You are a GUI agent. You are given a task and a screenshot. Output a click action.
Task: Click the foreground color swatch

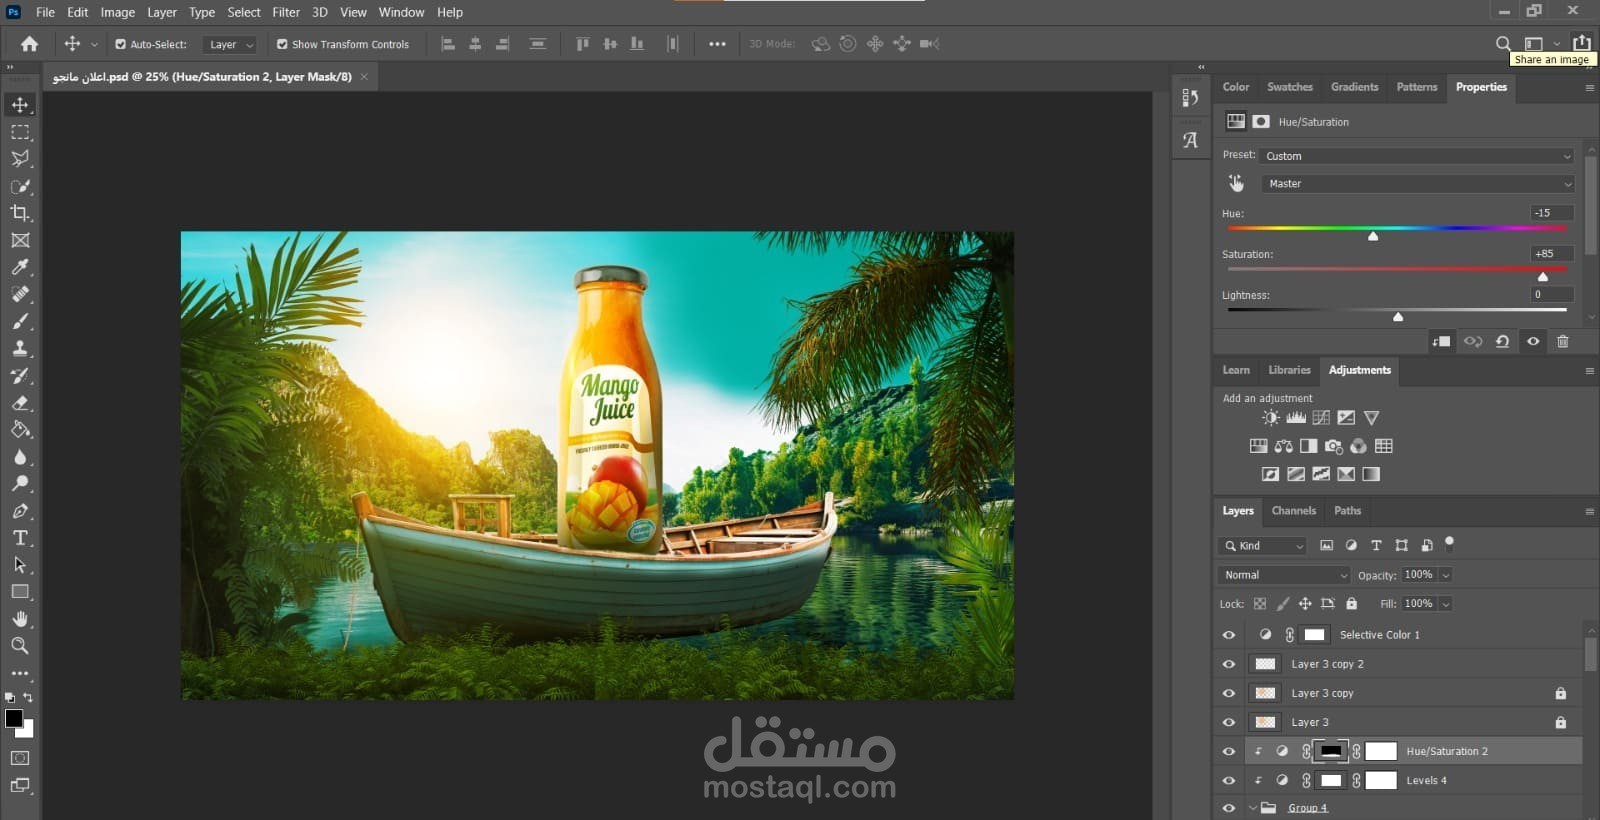pyautogui.click(x=14, y=718)
